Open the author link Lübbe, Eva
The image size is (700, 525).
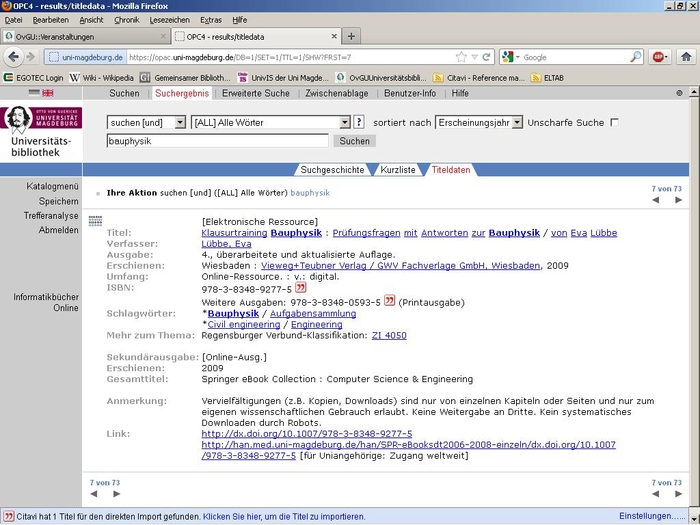click(x=226, y=244)
